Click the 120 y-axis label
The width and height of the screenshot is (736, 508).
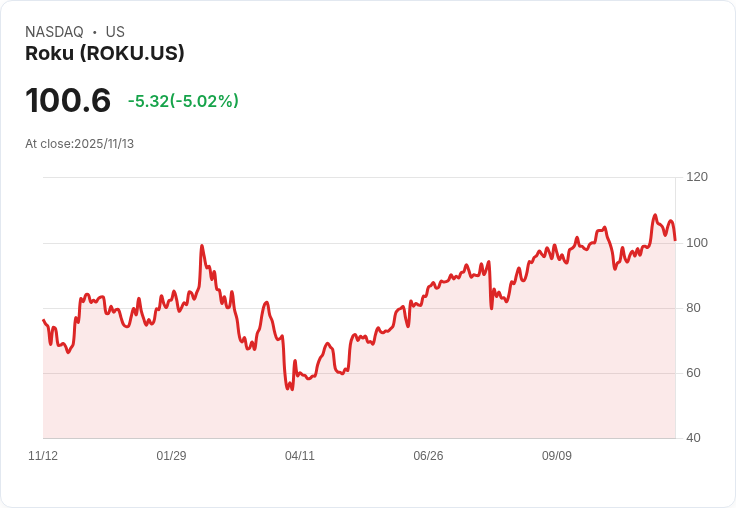(x=697, y=177)
